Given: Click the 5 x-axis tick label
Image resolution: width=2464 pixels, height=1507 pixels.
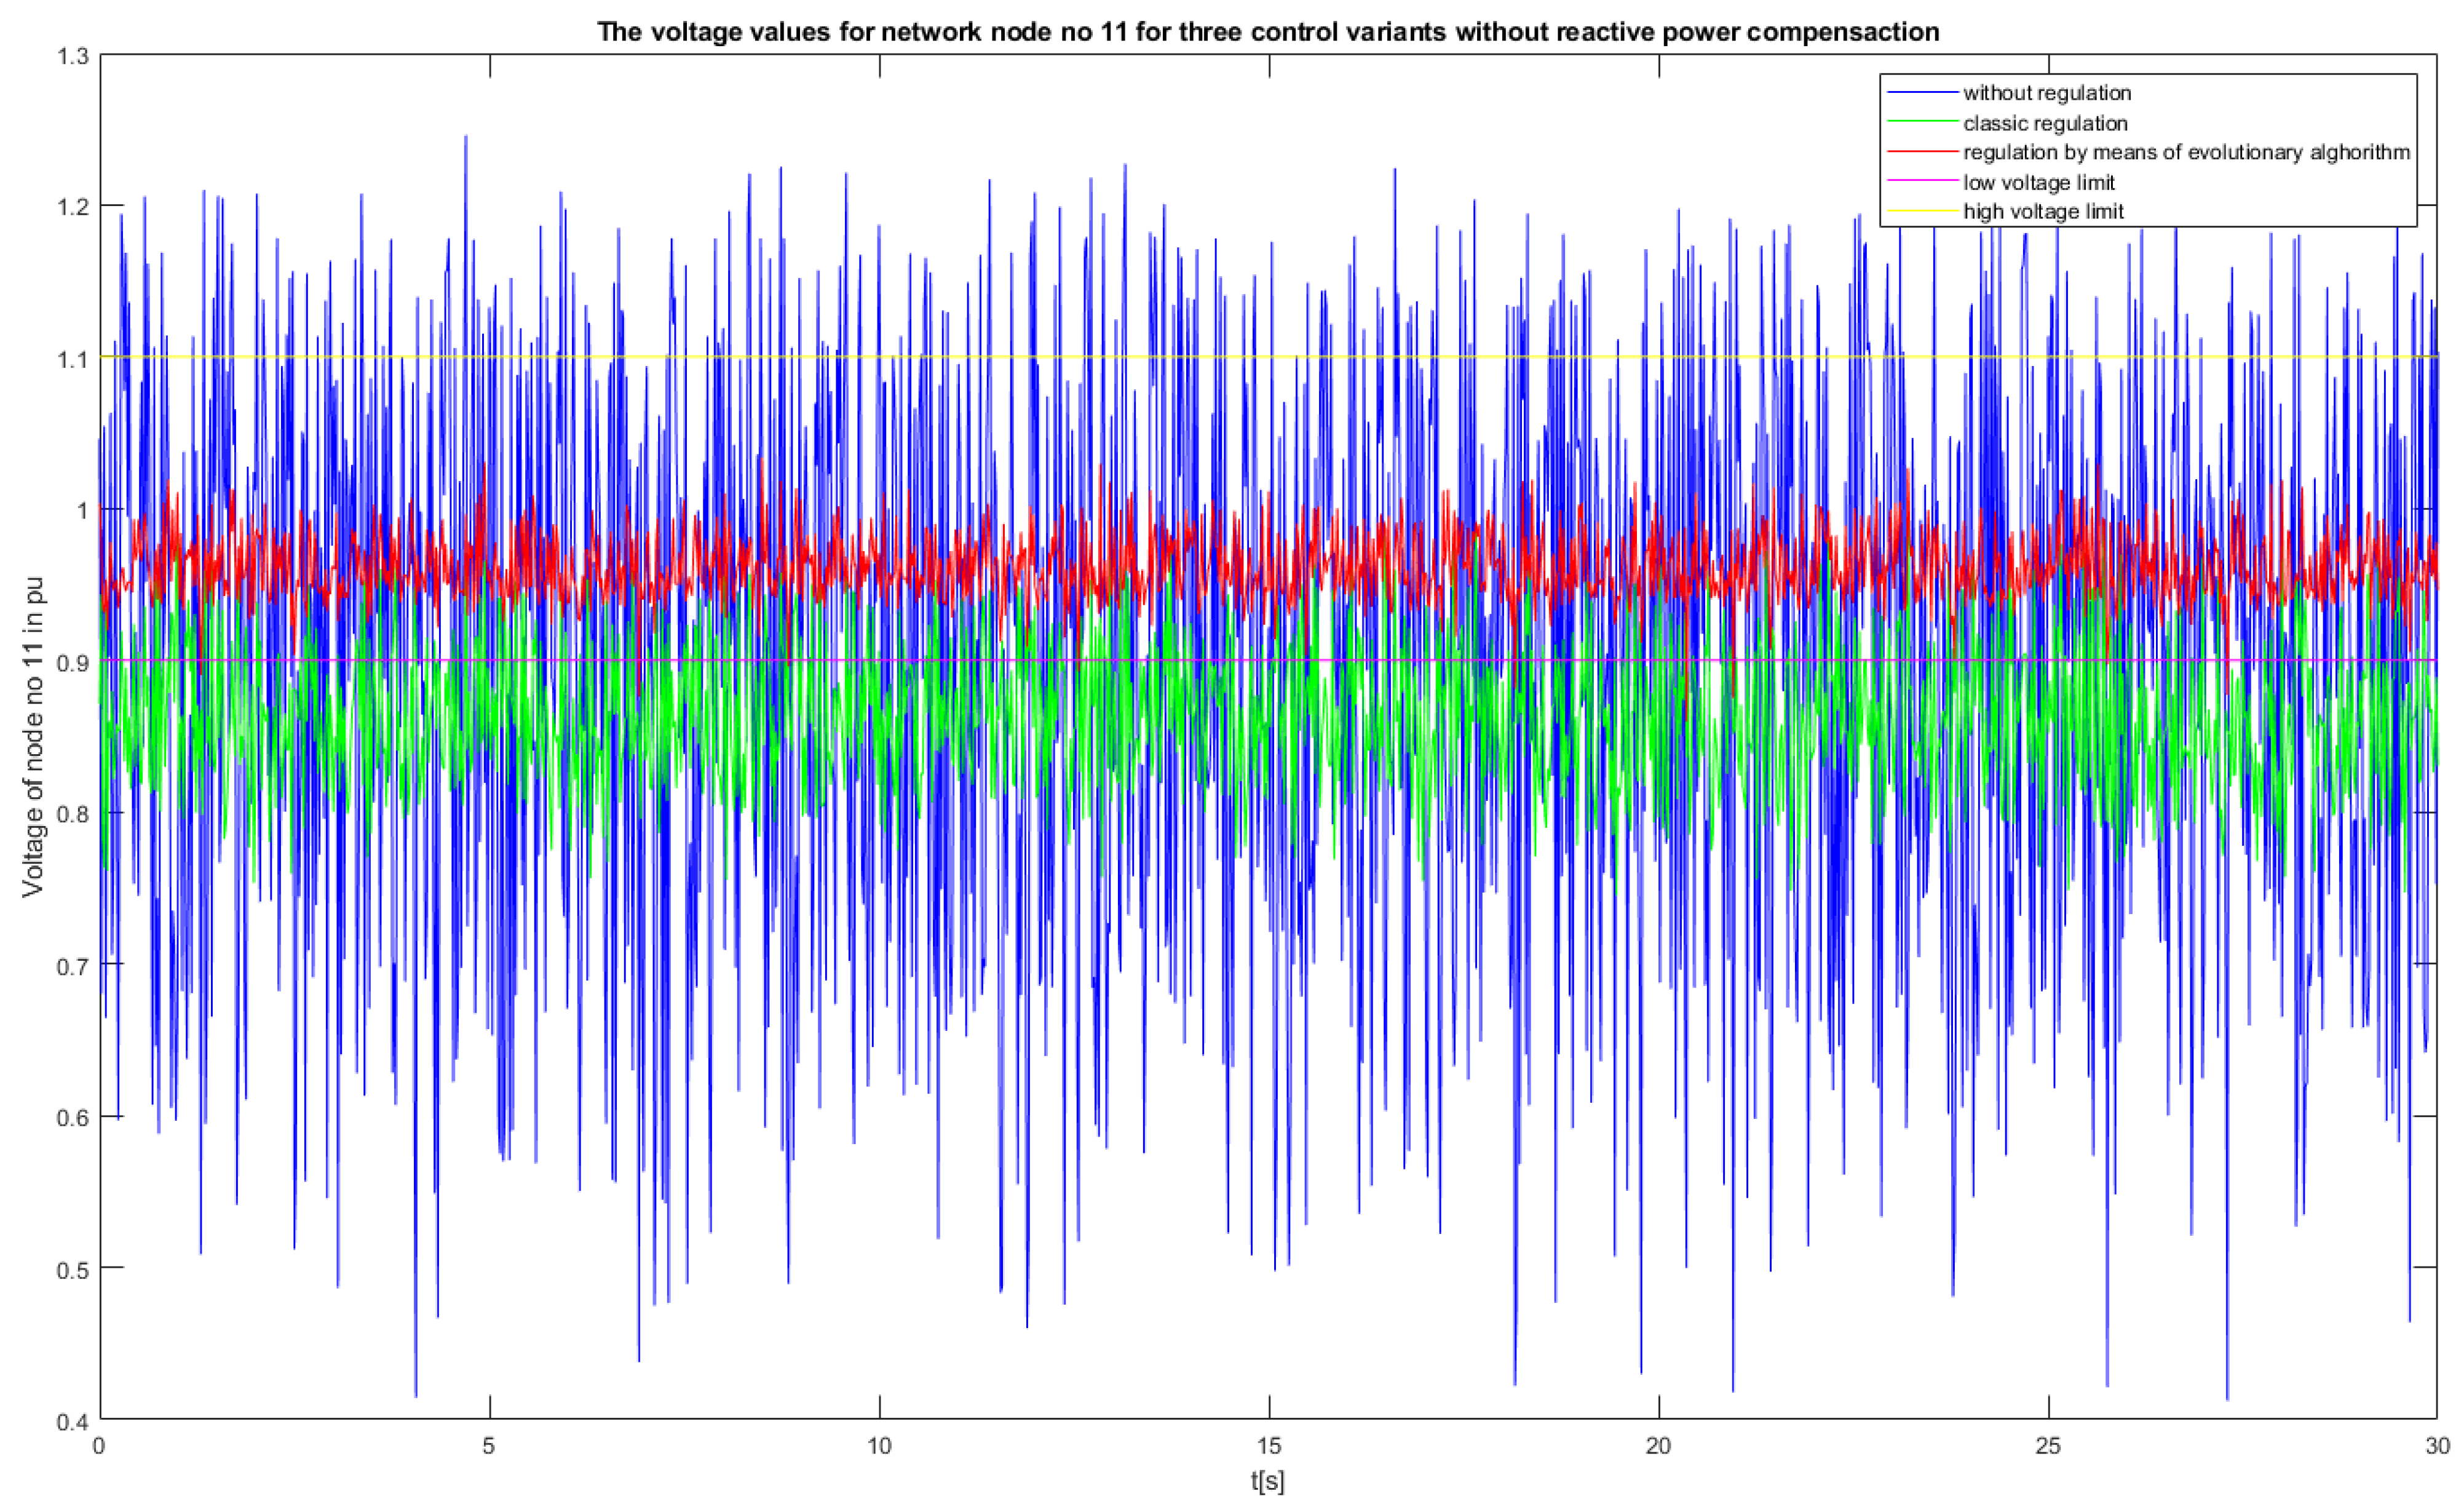Looking at the screenshot, I should coord(489,1446).
